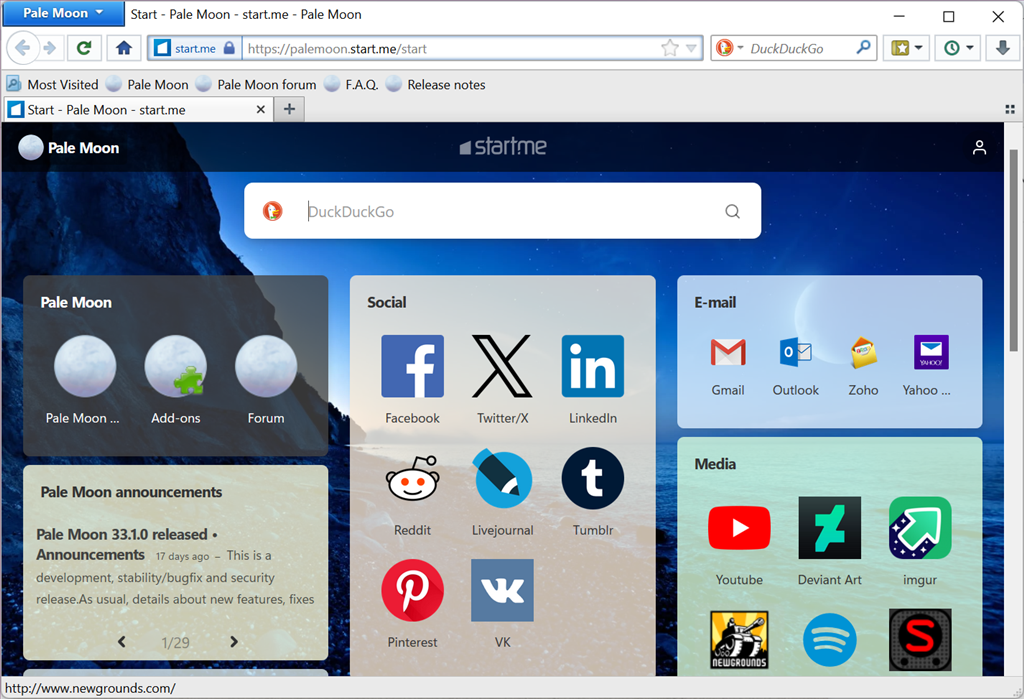Open the Livejournal shortcut icon
1024x699 pixels.
pyautogui.click(x=502, y=478)
